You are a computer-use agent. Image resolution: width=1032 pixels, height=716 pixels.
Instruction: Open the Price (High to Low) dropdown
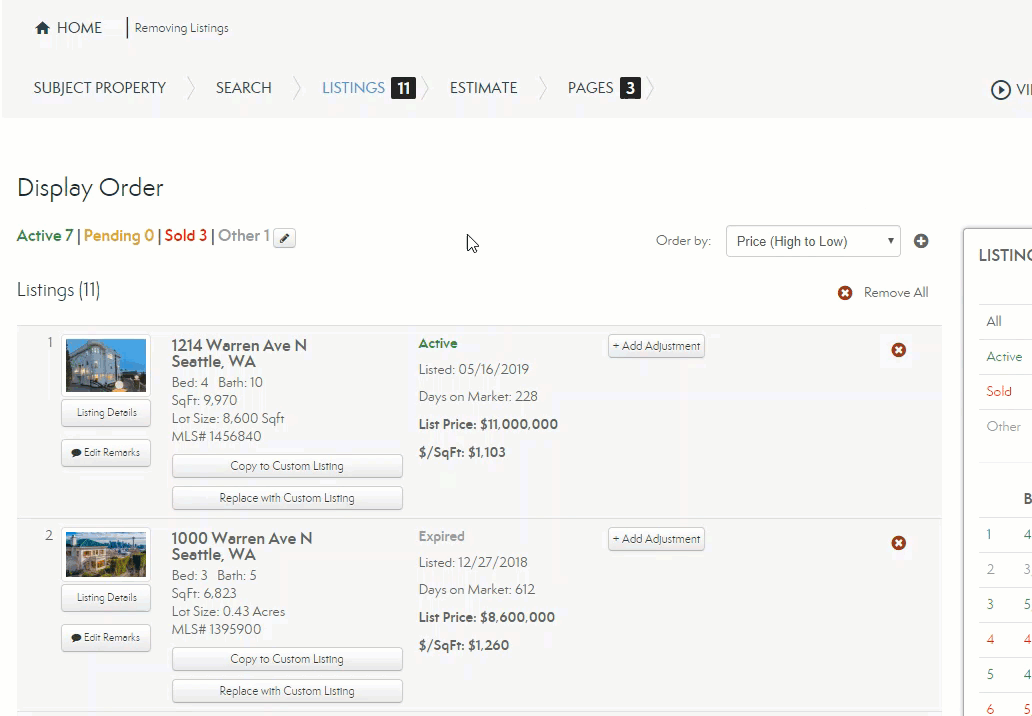tap(812, 241)
